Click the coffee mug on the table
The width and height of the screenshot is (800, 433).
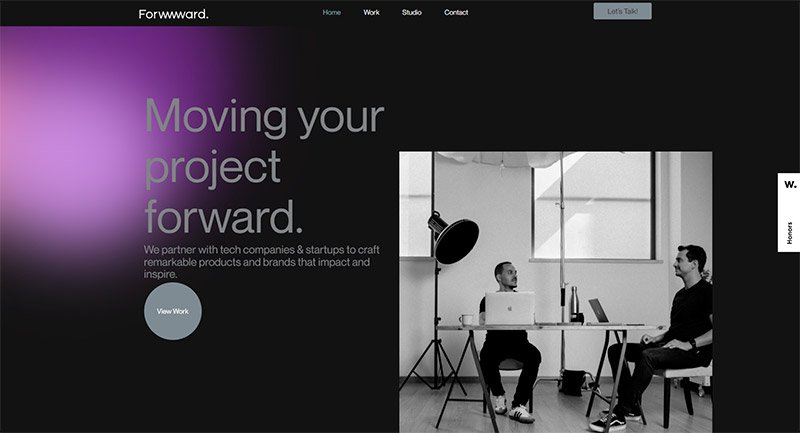(x=465, y=320)
